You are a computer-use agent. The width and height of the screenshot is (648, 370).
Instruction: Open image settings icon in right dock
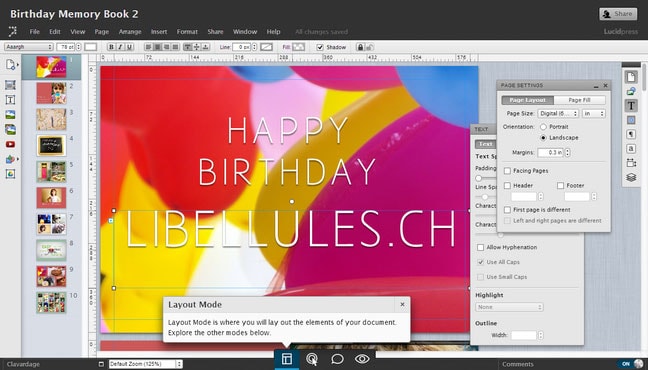click(x=631, y=91)
